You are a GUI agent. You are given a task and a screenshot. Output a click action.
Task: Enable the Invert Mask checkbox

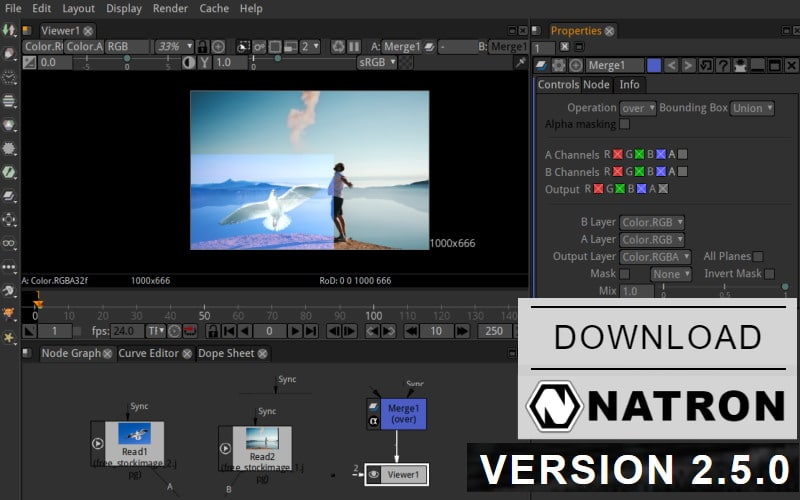(769, 274)
